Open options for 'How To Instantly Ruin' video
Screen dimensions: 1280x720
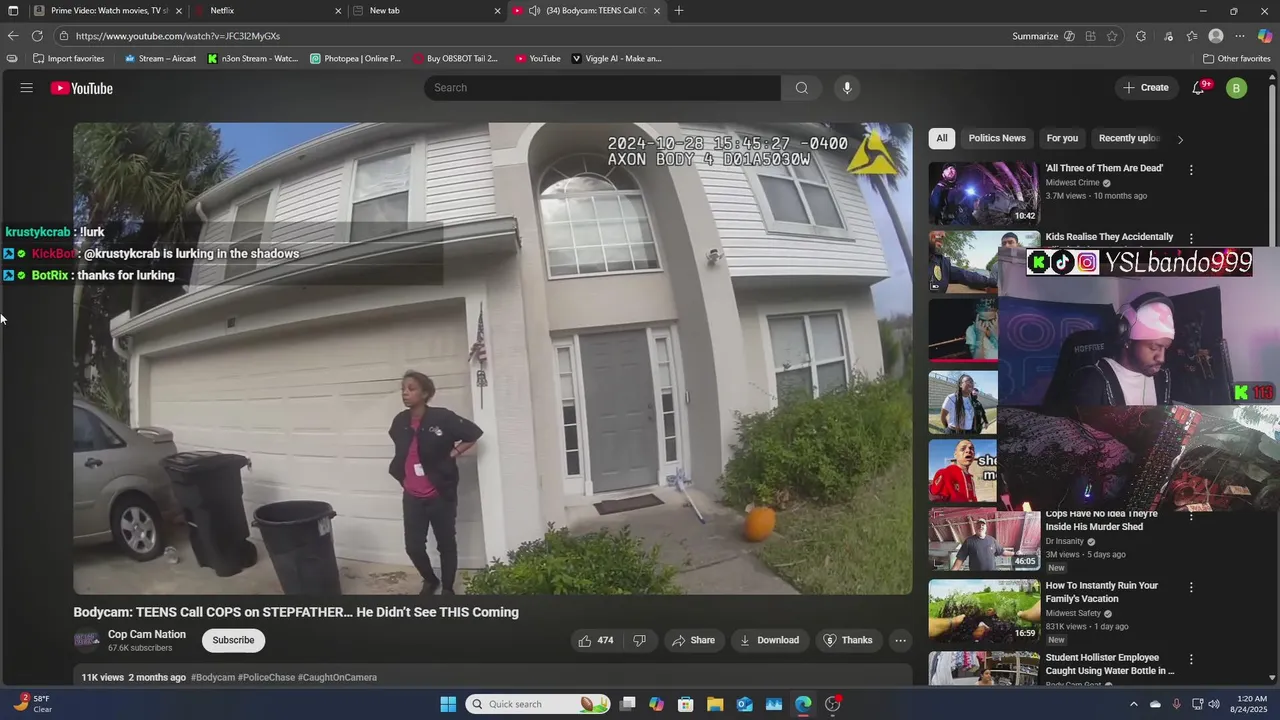tap(1191, 588)
